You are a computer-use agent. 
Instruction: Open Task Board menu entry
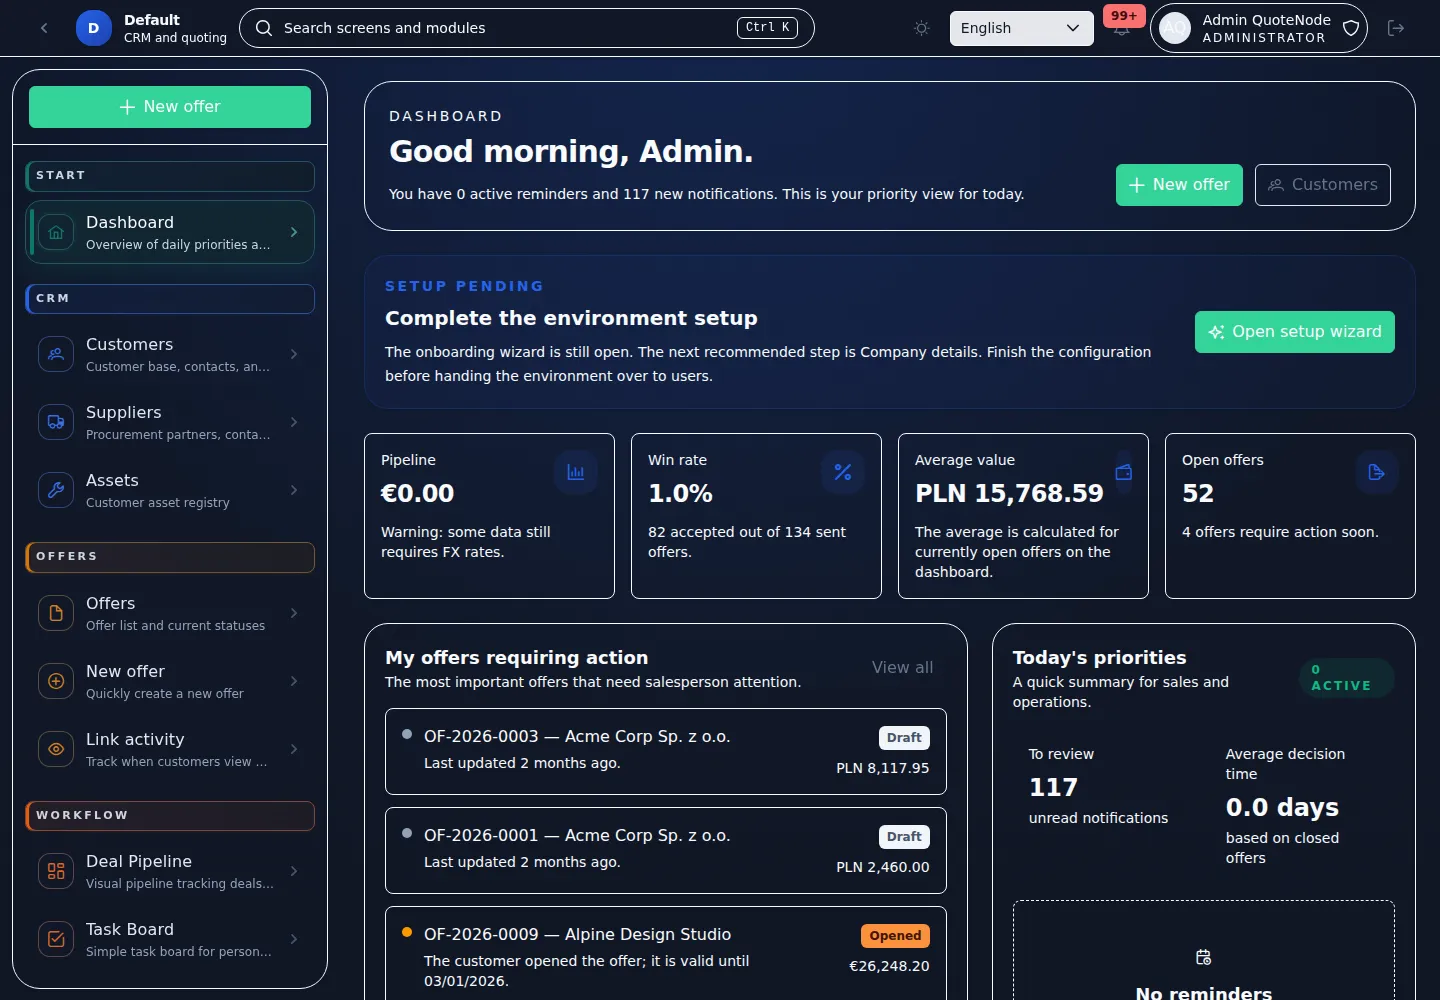170,939
